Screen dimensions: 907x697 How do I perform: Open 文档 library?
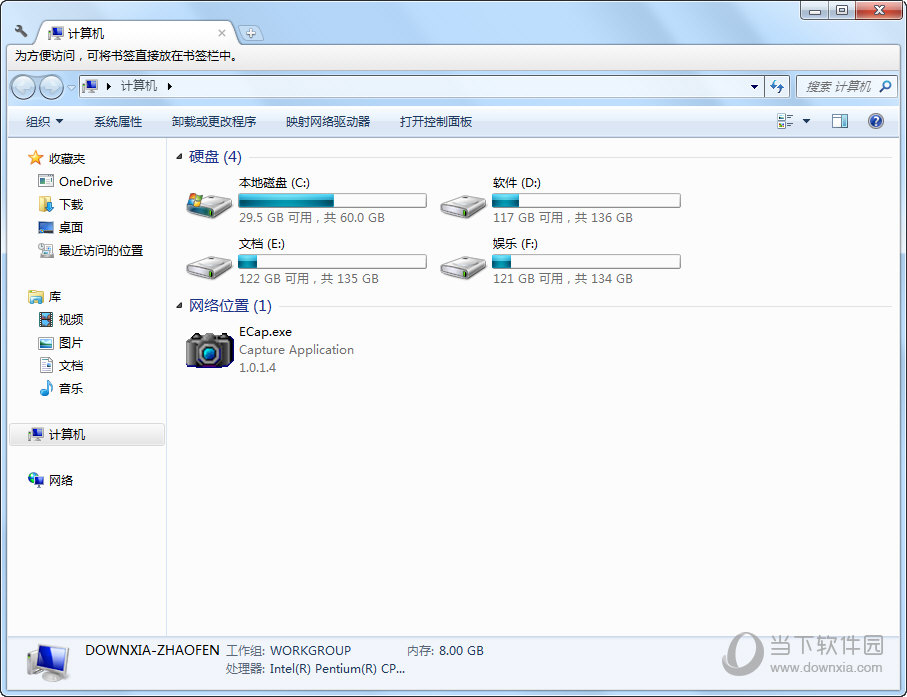tap(61, 366)
